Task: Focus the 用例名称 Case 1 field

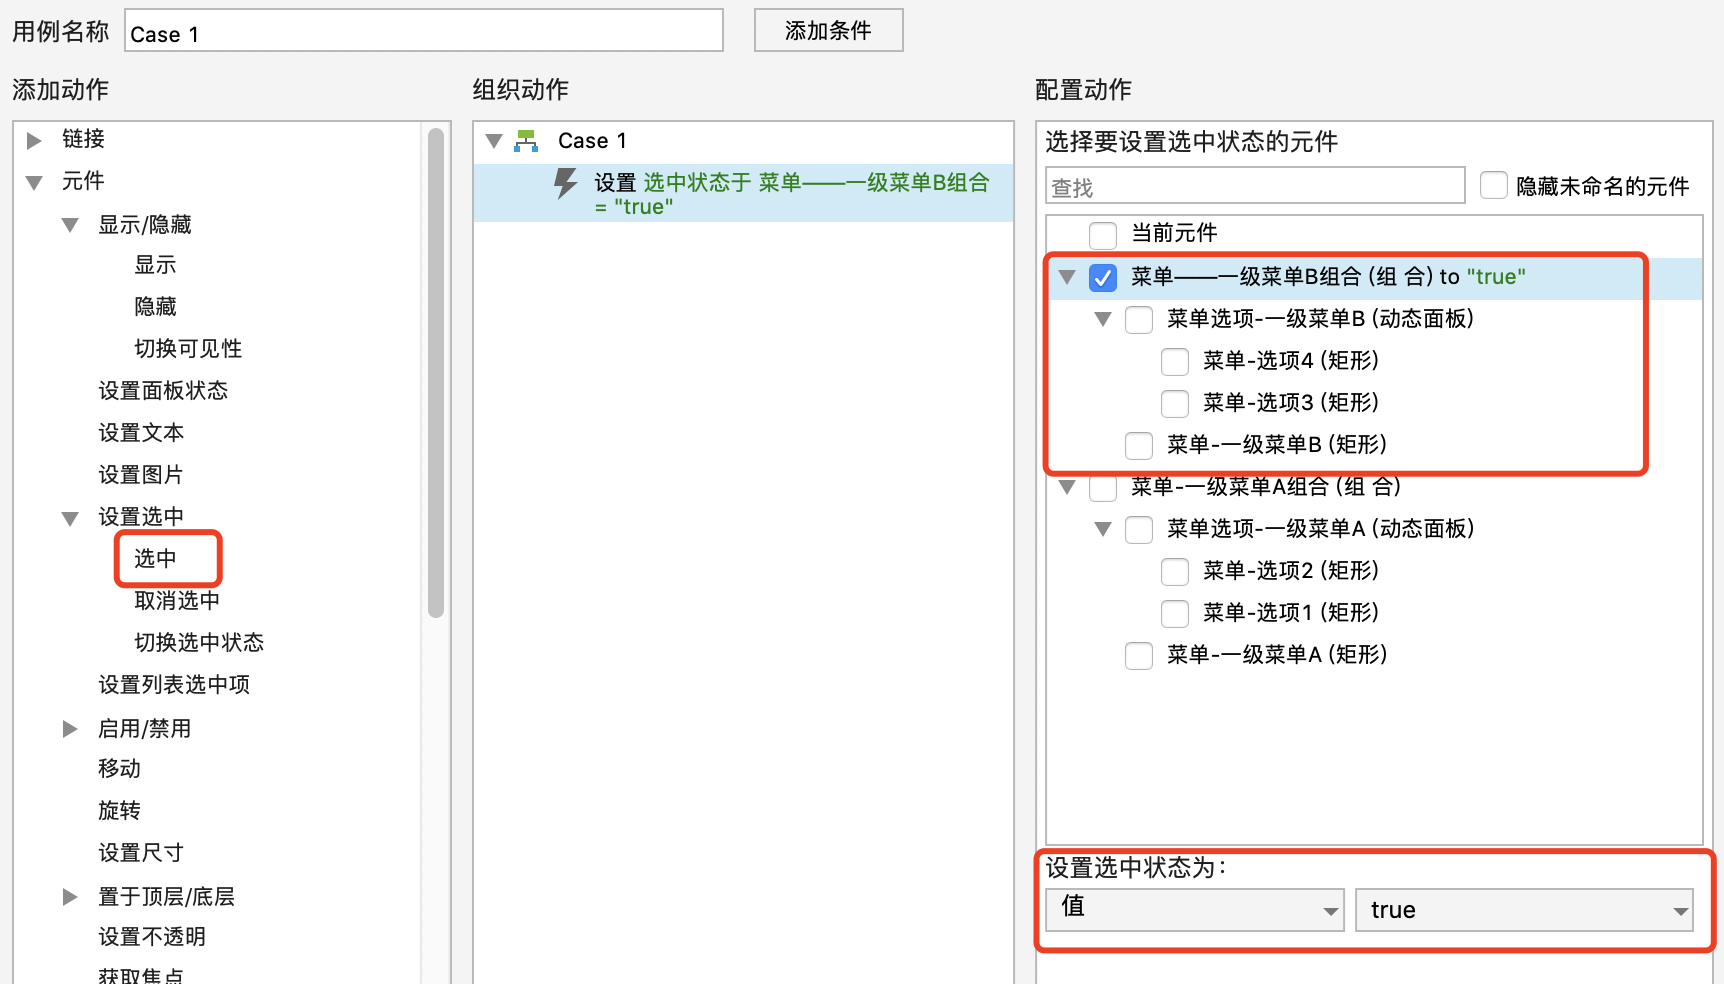Action: point(424,31)
